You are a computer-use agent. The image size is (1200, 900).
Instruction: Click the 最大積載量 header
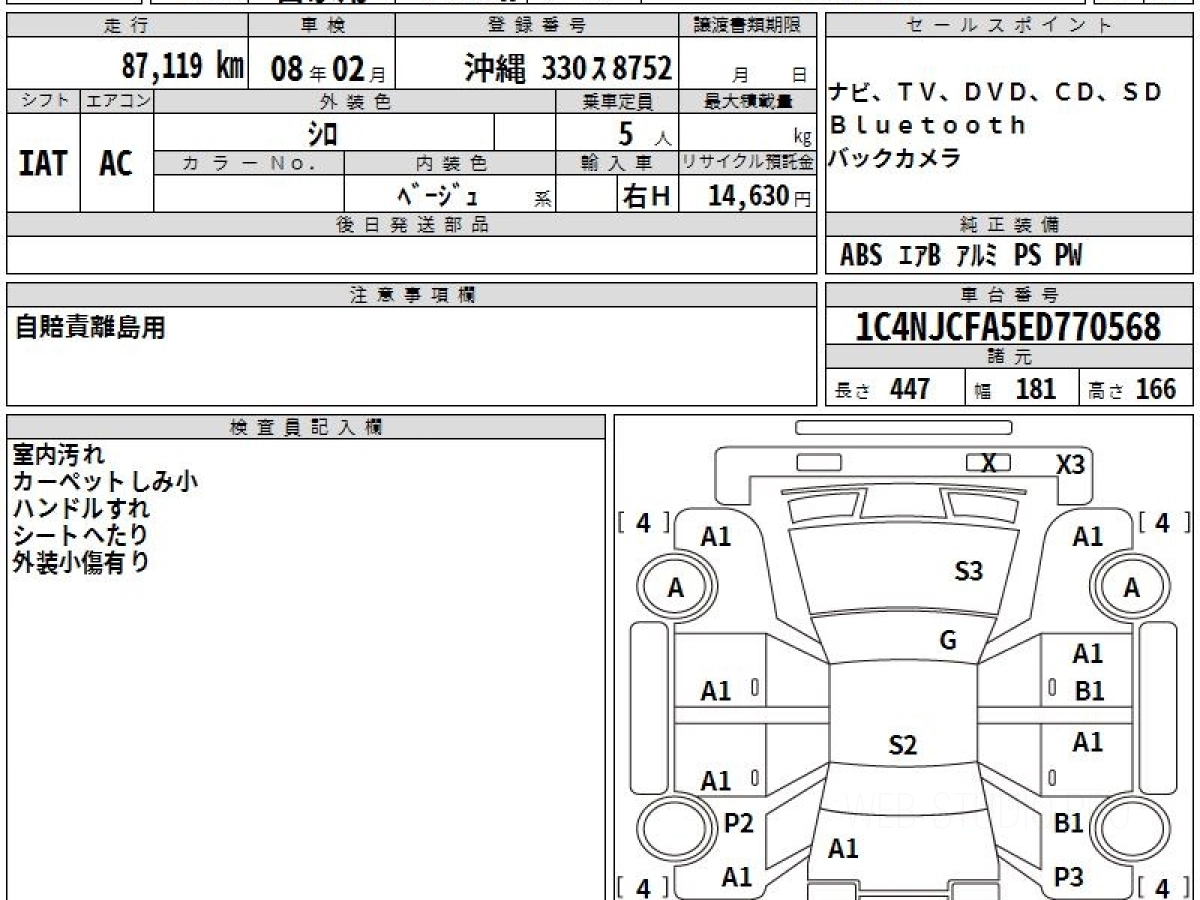pyautogui.click(x=747, y=101)
